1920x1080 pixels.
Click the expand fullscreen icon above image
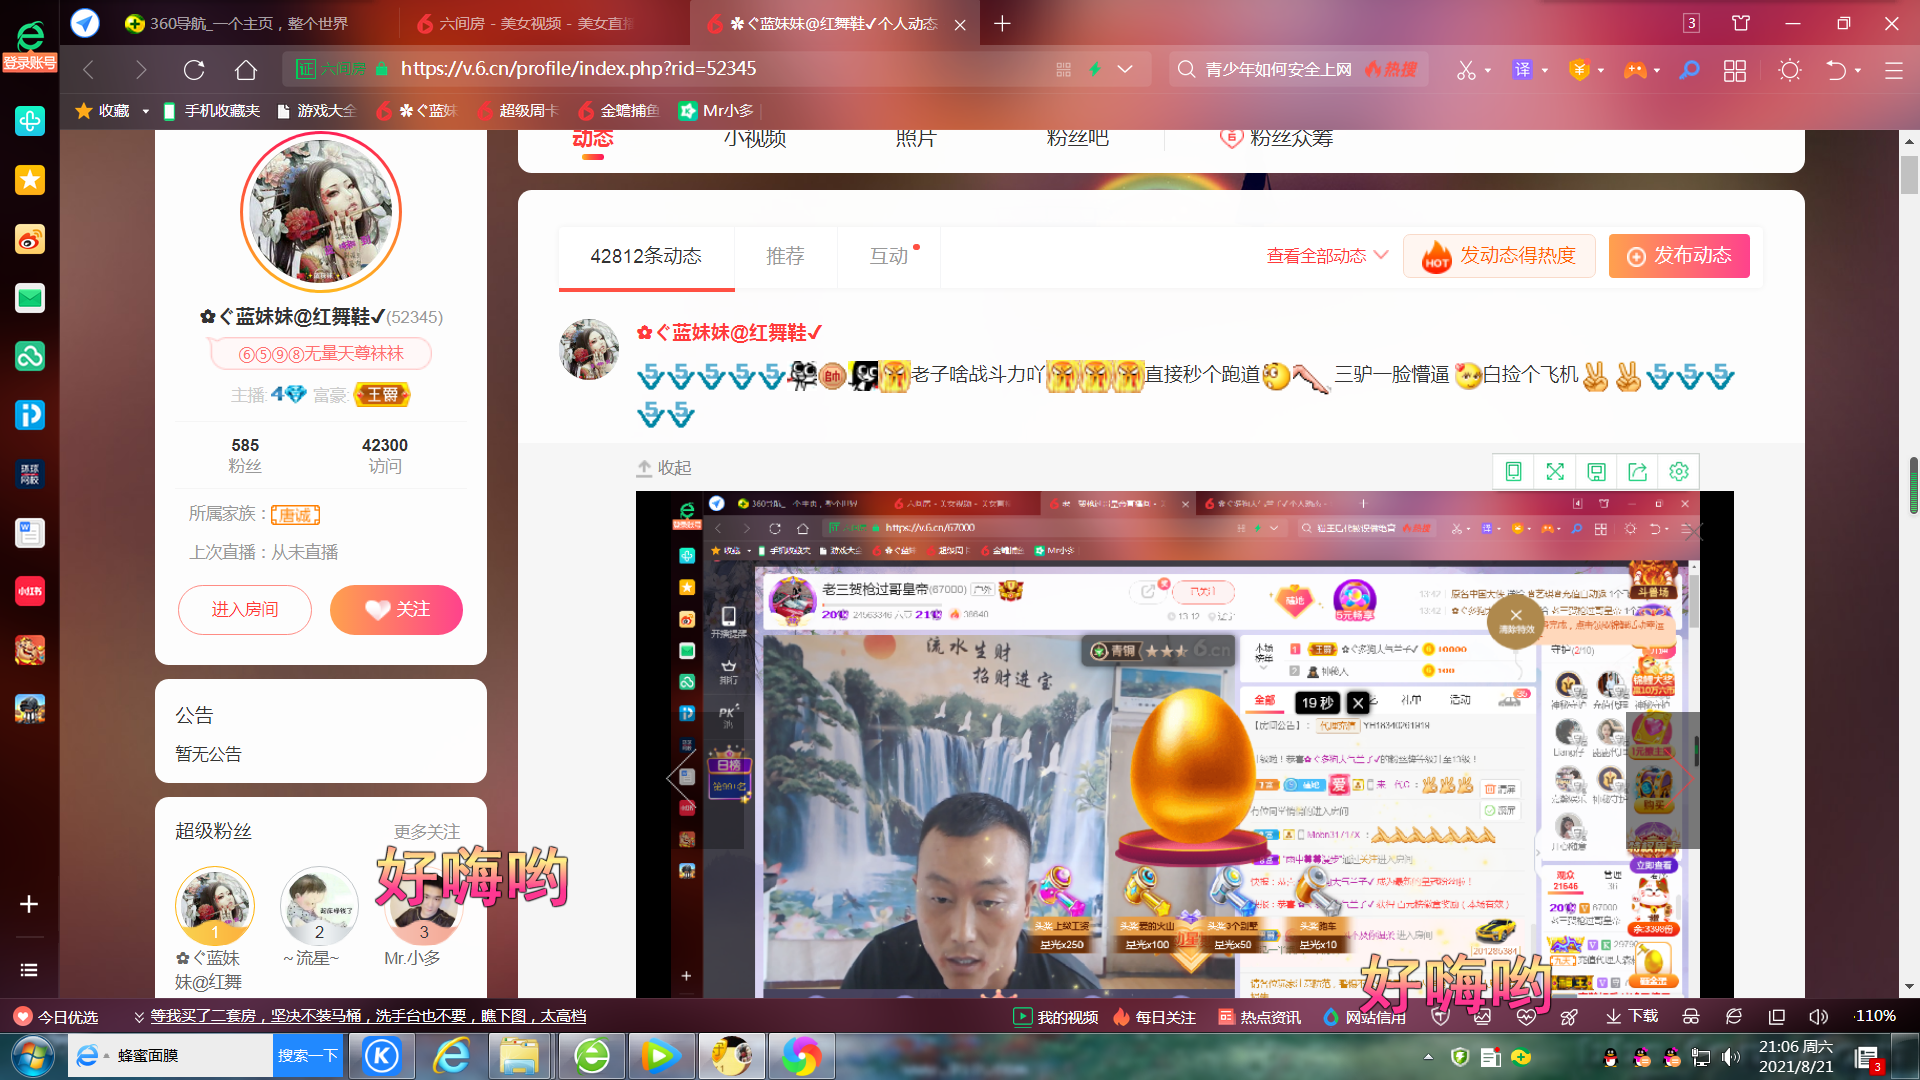[1555, 472]
